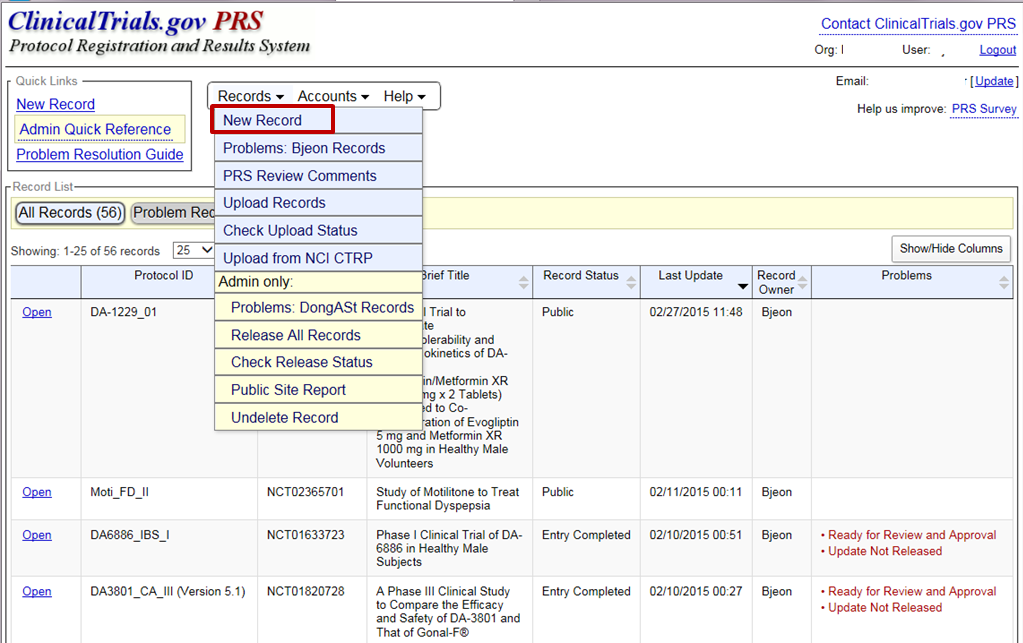The width and height of the screenshot is (1023, 643).
Task: Click the Logout link
Action: click(998, 50)
